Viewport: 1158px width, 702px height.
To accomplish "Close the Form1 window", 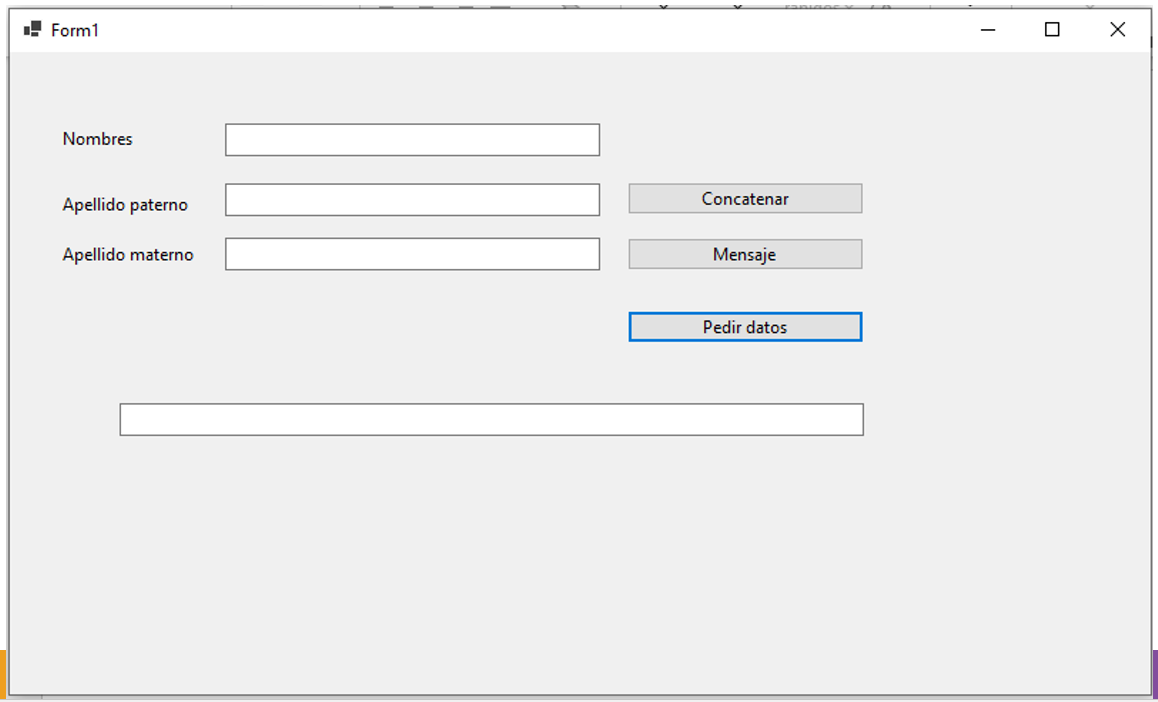I will coord(1117,30).
